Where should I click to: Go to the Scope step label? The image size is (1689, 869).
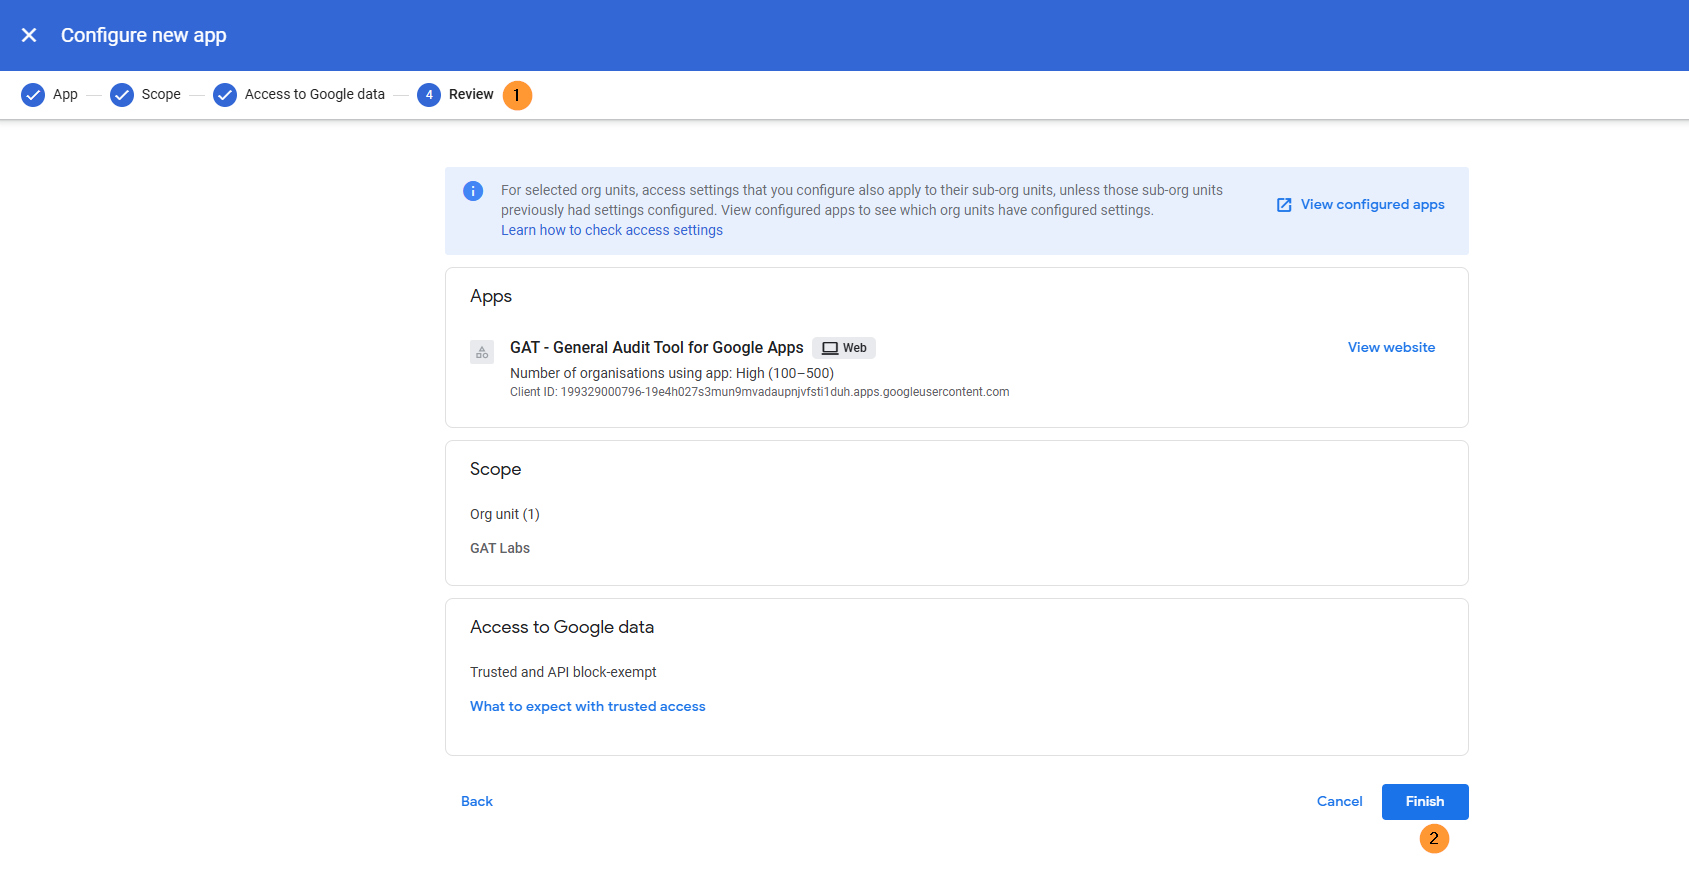click(x=161, y=95)
